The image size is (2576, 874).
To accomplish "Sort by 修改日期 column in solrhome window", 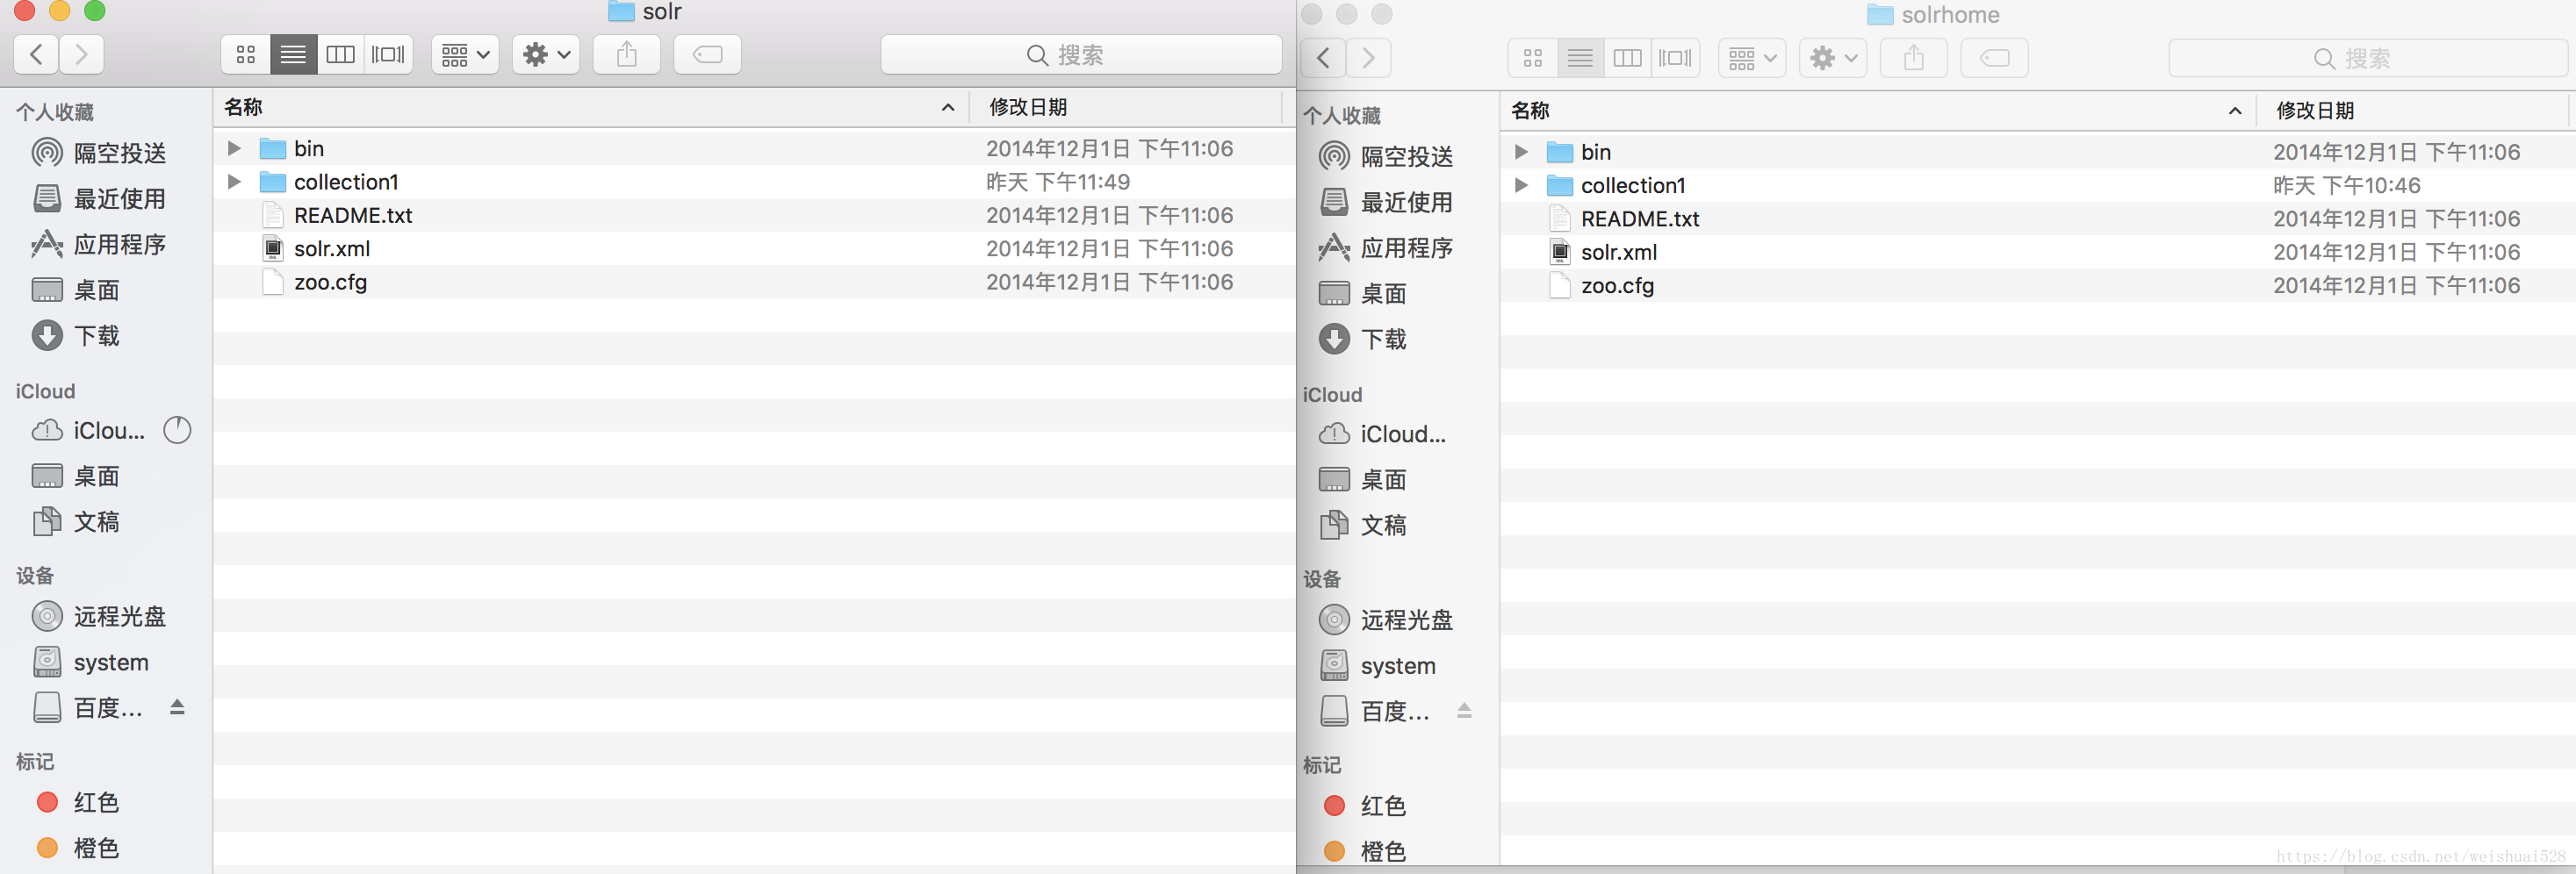I will tap(2412, 111).
